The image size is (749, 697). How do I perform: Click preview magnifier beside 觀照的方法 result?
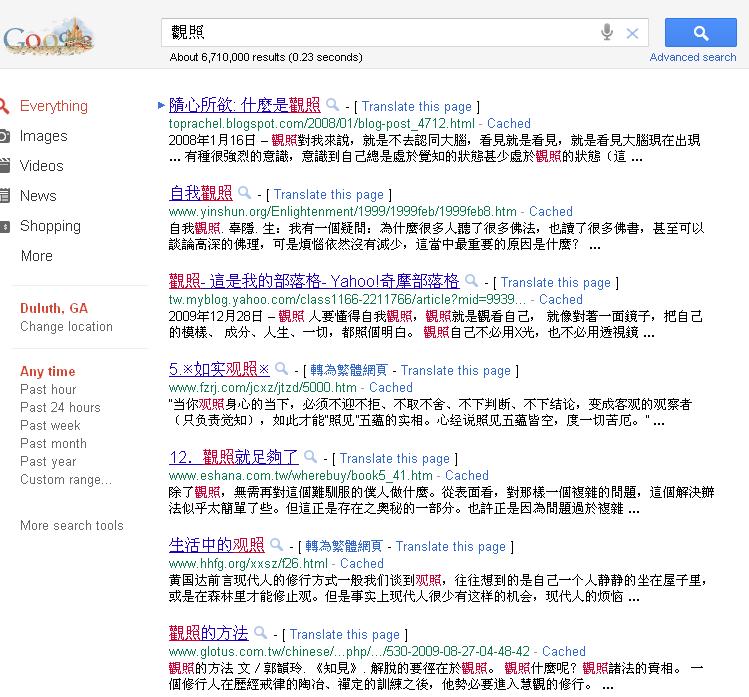[260, 633]
